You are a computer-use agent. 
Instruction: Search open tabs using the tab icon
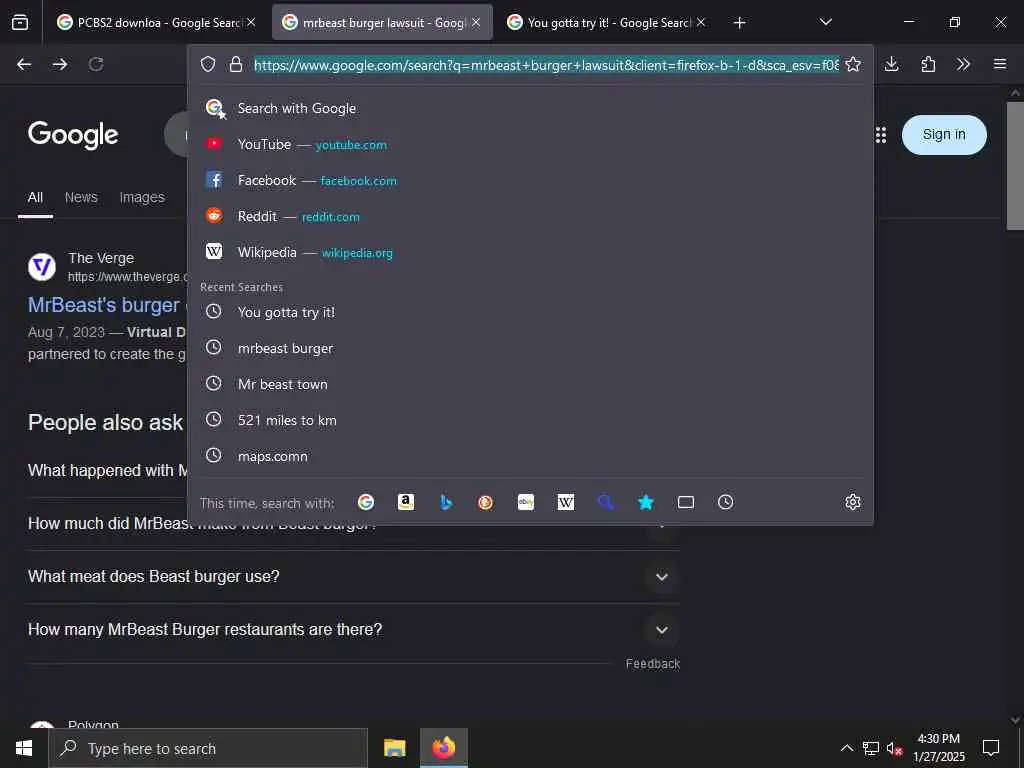[x=686, y=502]
